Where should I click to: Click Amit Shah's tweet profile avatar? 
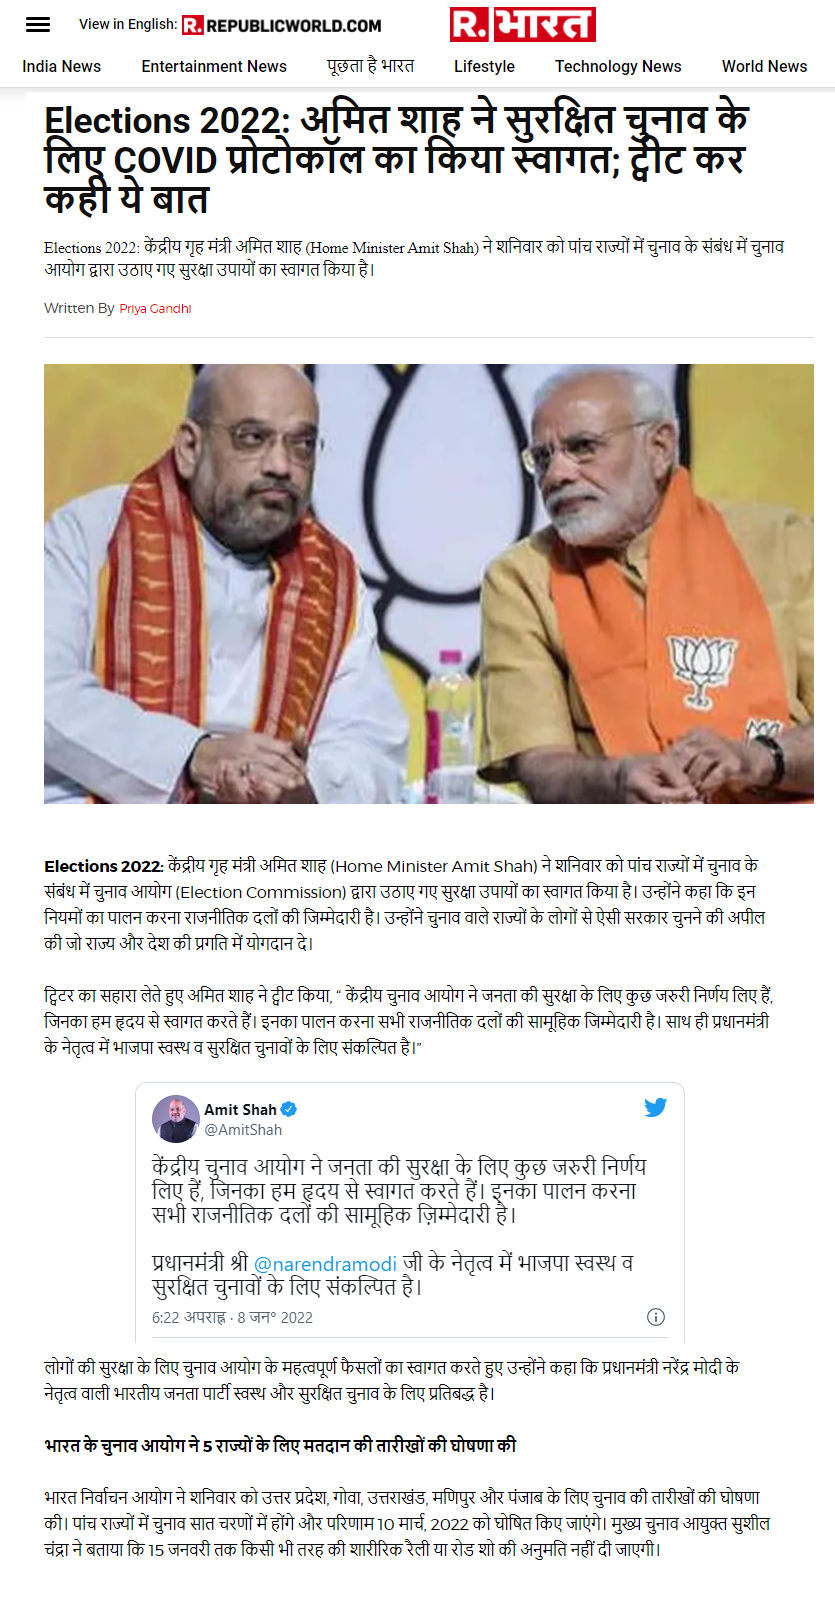point(175,1119)
